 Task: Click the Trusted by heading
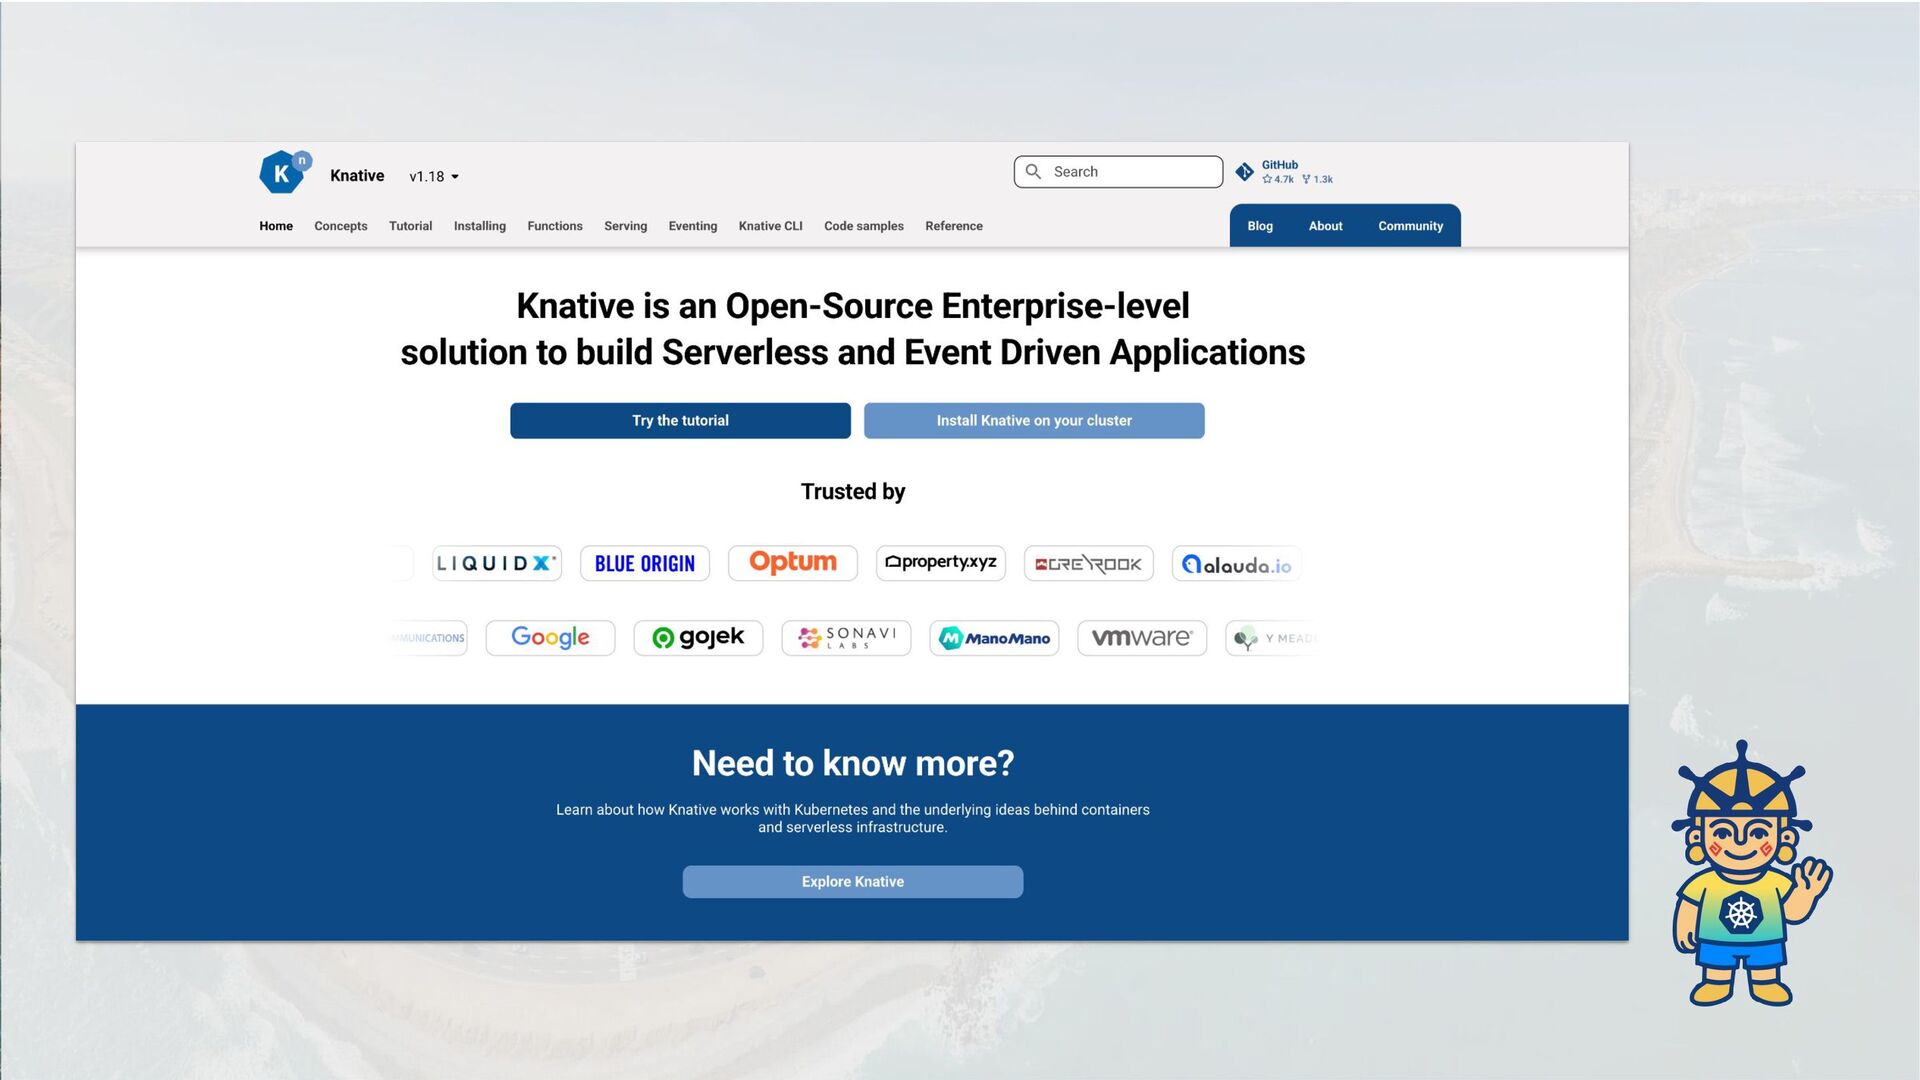853,492
